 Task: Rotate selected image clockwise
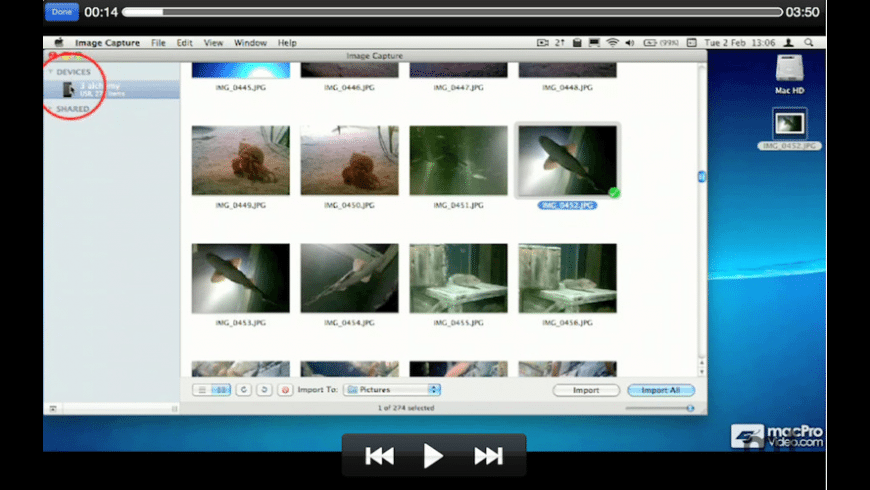[264, 390]
